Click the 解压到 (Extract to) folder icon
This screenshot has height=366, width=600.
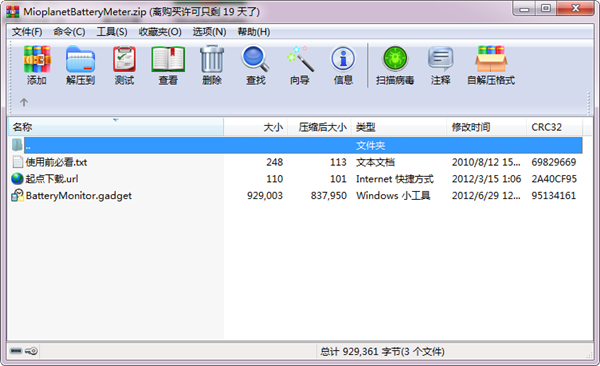click(80, 59)
